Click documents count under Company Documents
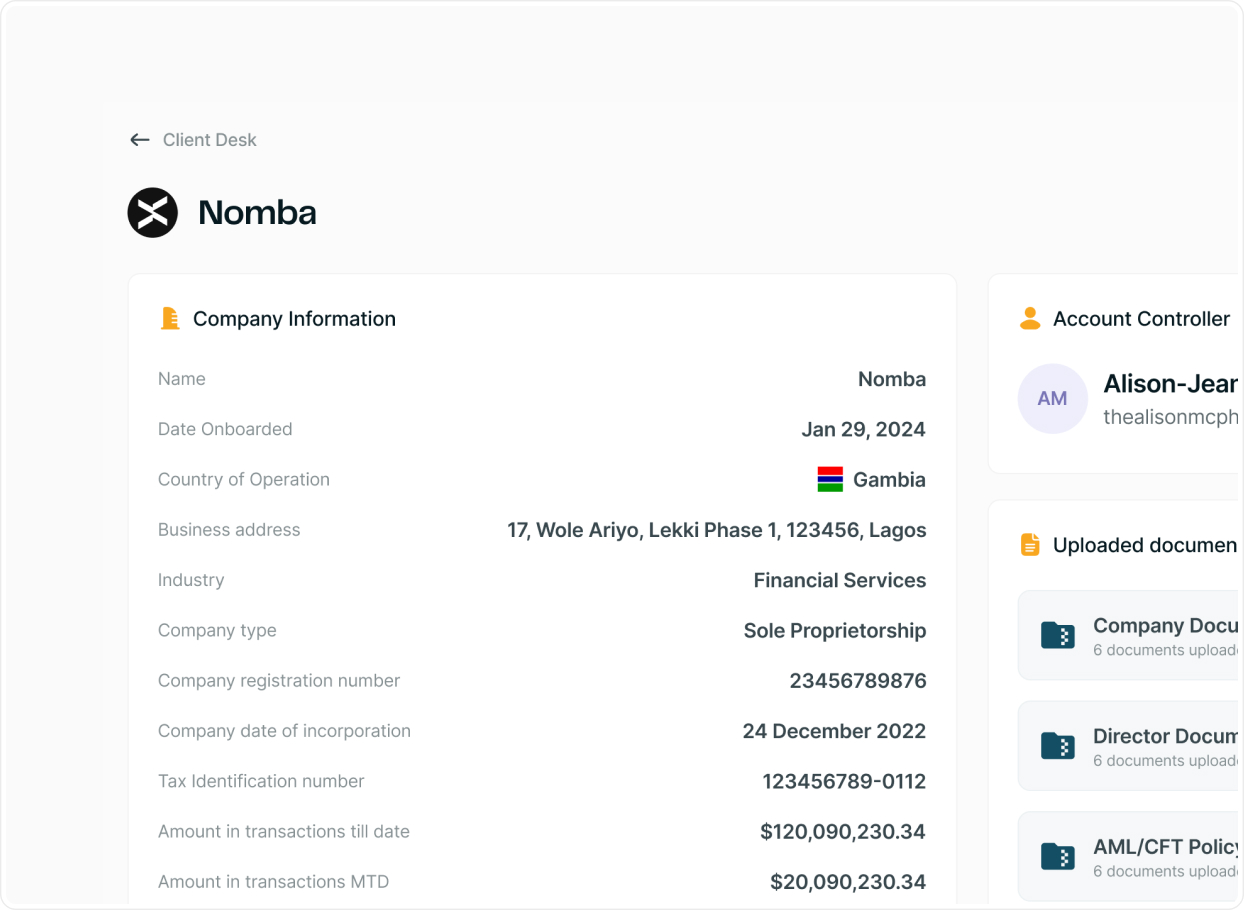 [x=1165, y=650]
